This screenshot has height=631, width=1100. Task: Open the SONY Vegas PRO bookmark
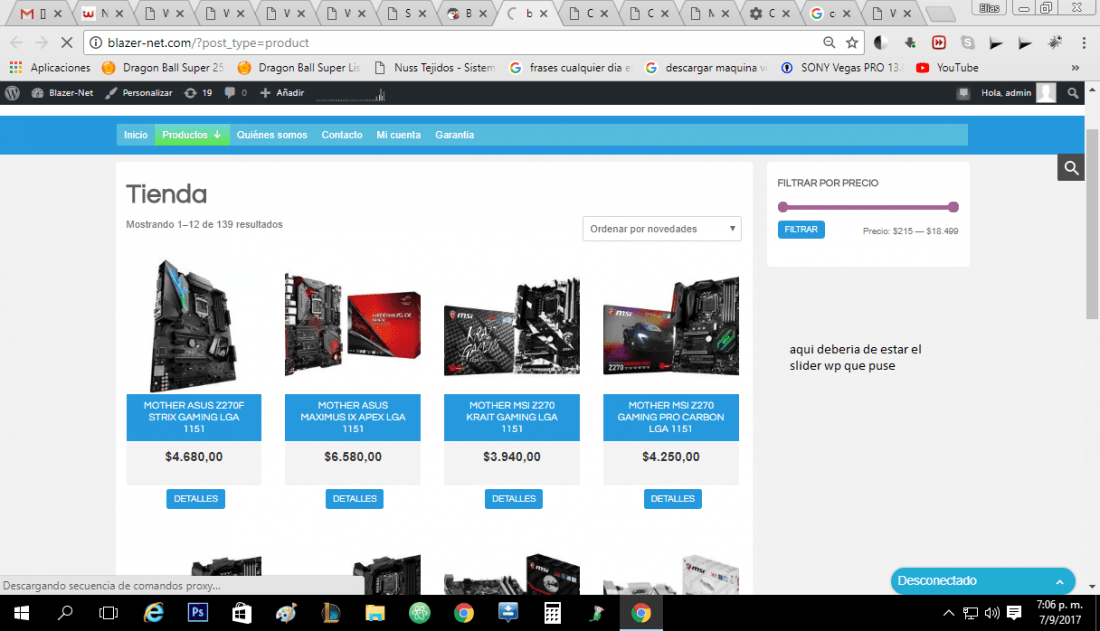pos(842,67)
